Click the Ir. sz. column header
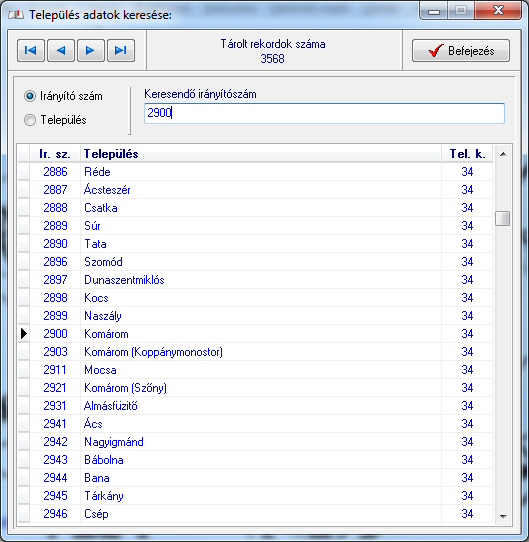 tap(55, 154)
